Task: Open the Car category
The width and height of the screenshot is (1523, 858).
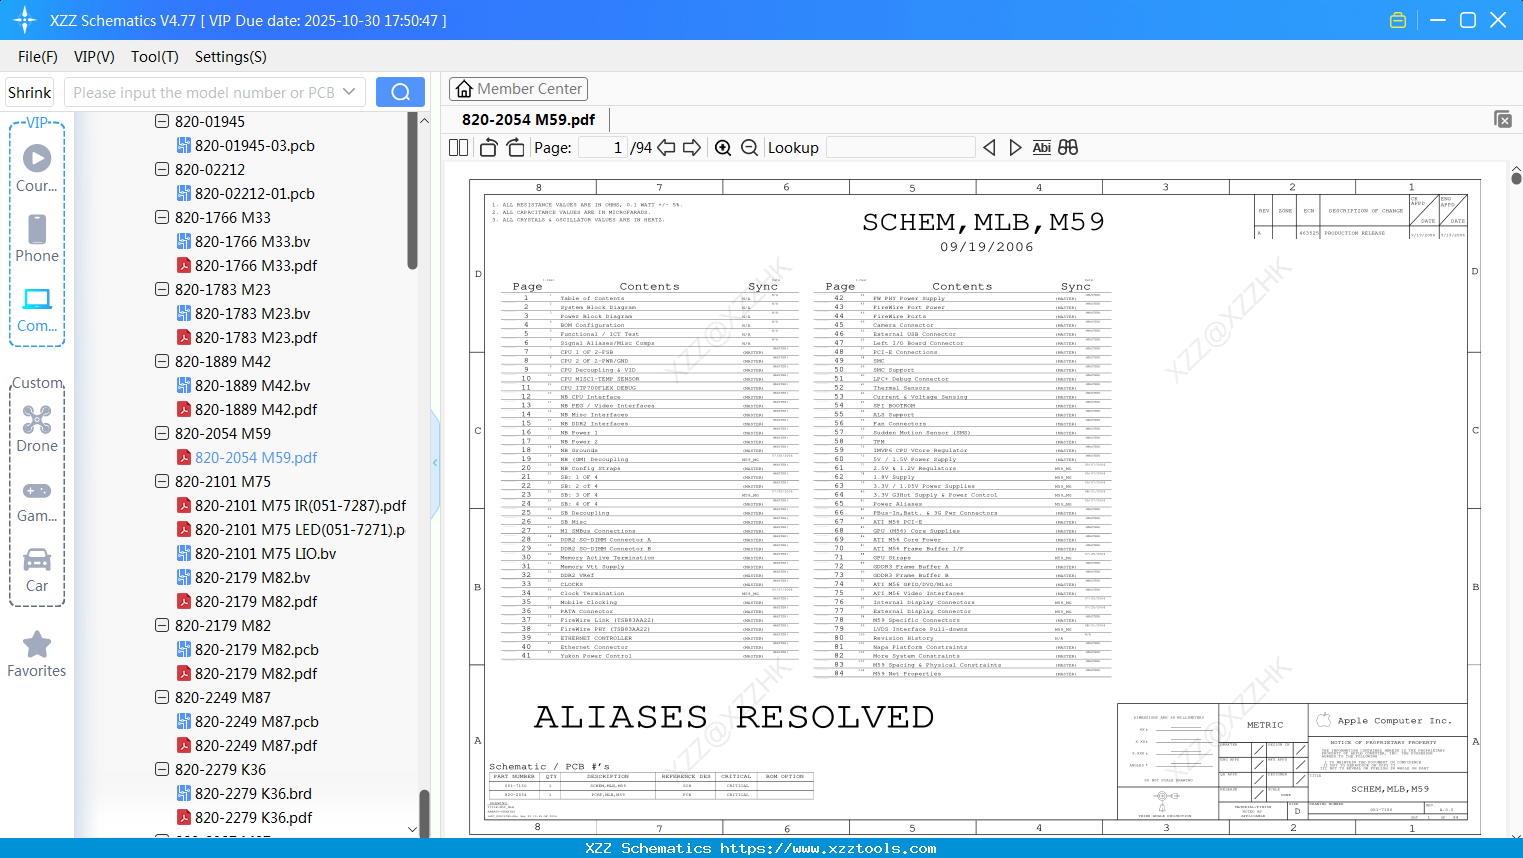Action: [37, 570]
